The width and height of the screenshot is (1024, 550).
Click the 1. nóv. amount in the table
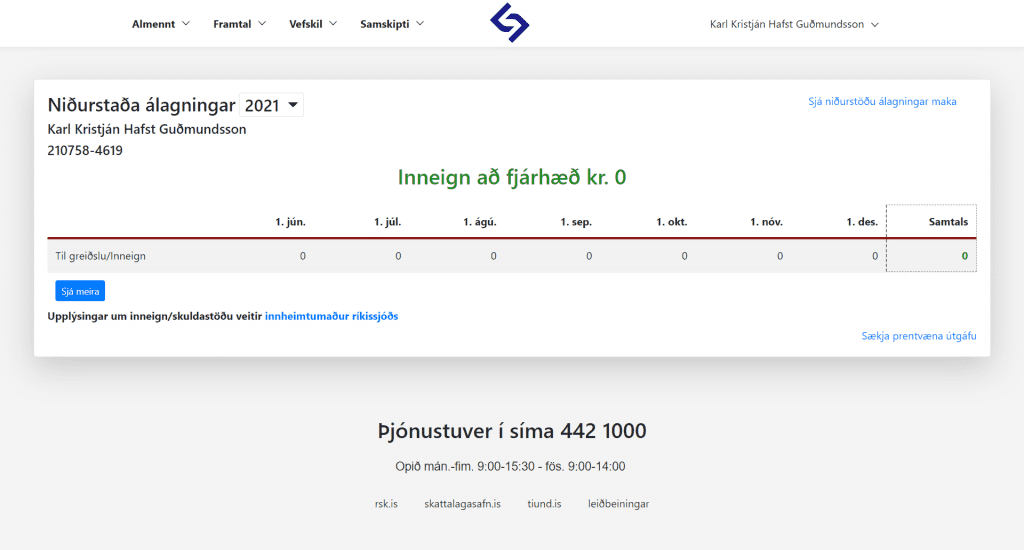780,256
